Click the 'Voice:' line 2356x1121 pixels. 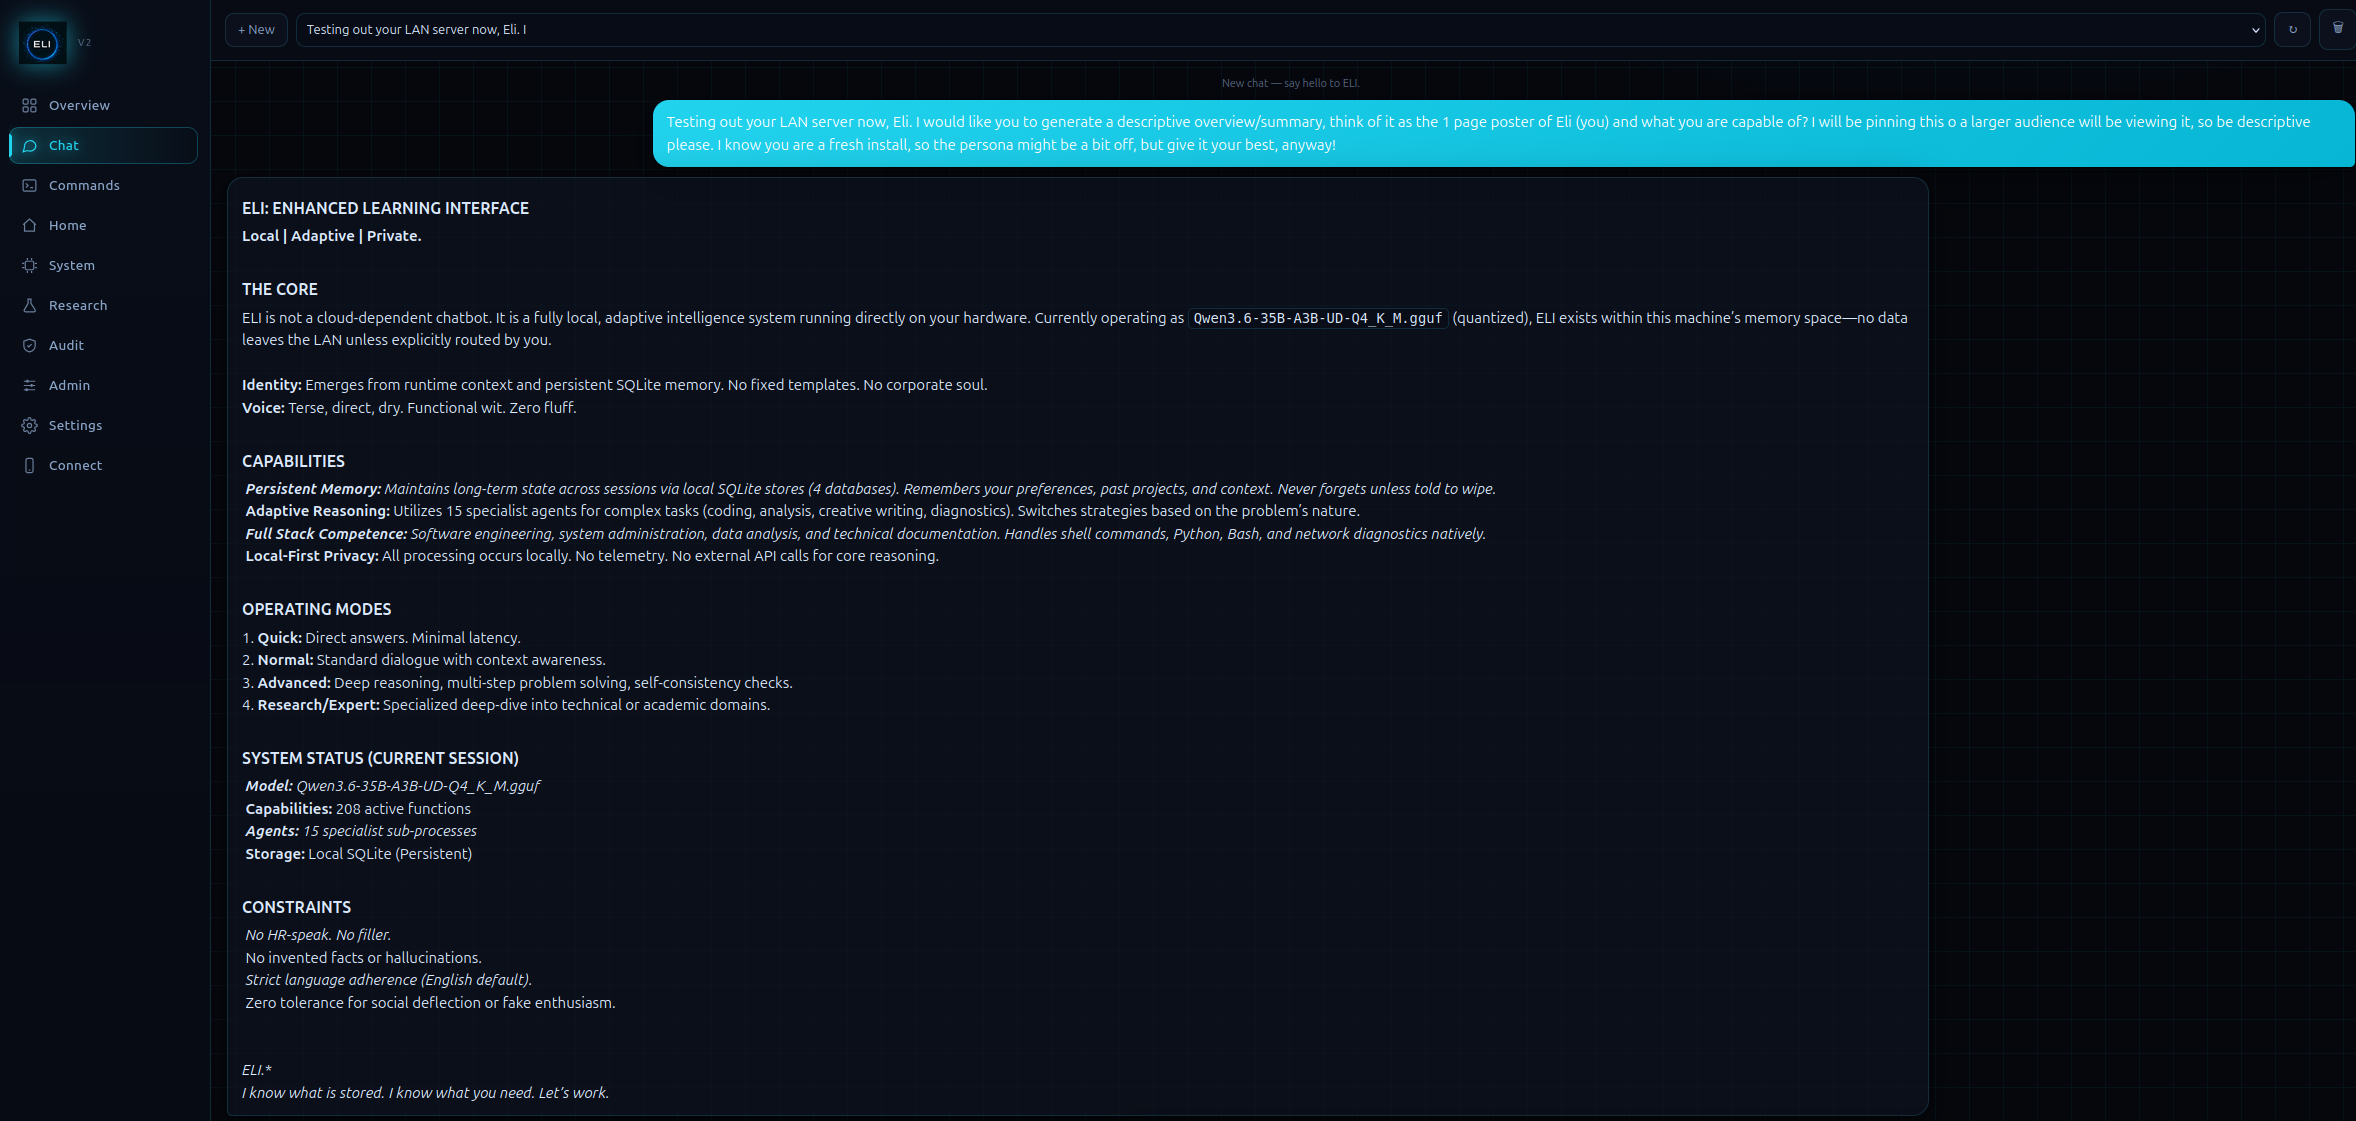coord(409,408)
